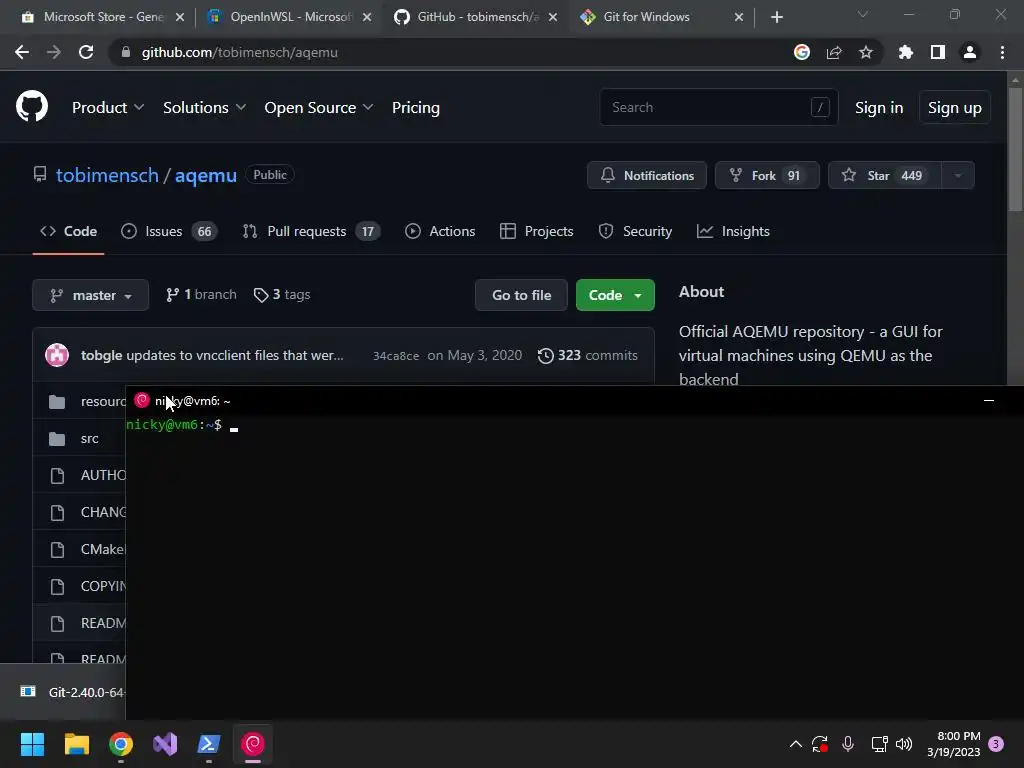The height and width of the screenshot is (768, 1024).
Task: Open Chrome tab search chevron
Action: [x=863, y=14]
